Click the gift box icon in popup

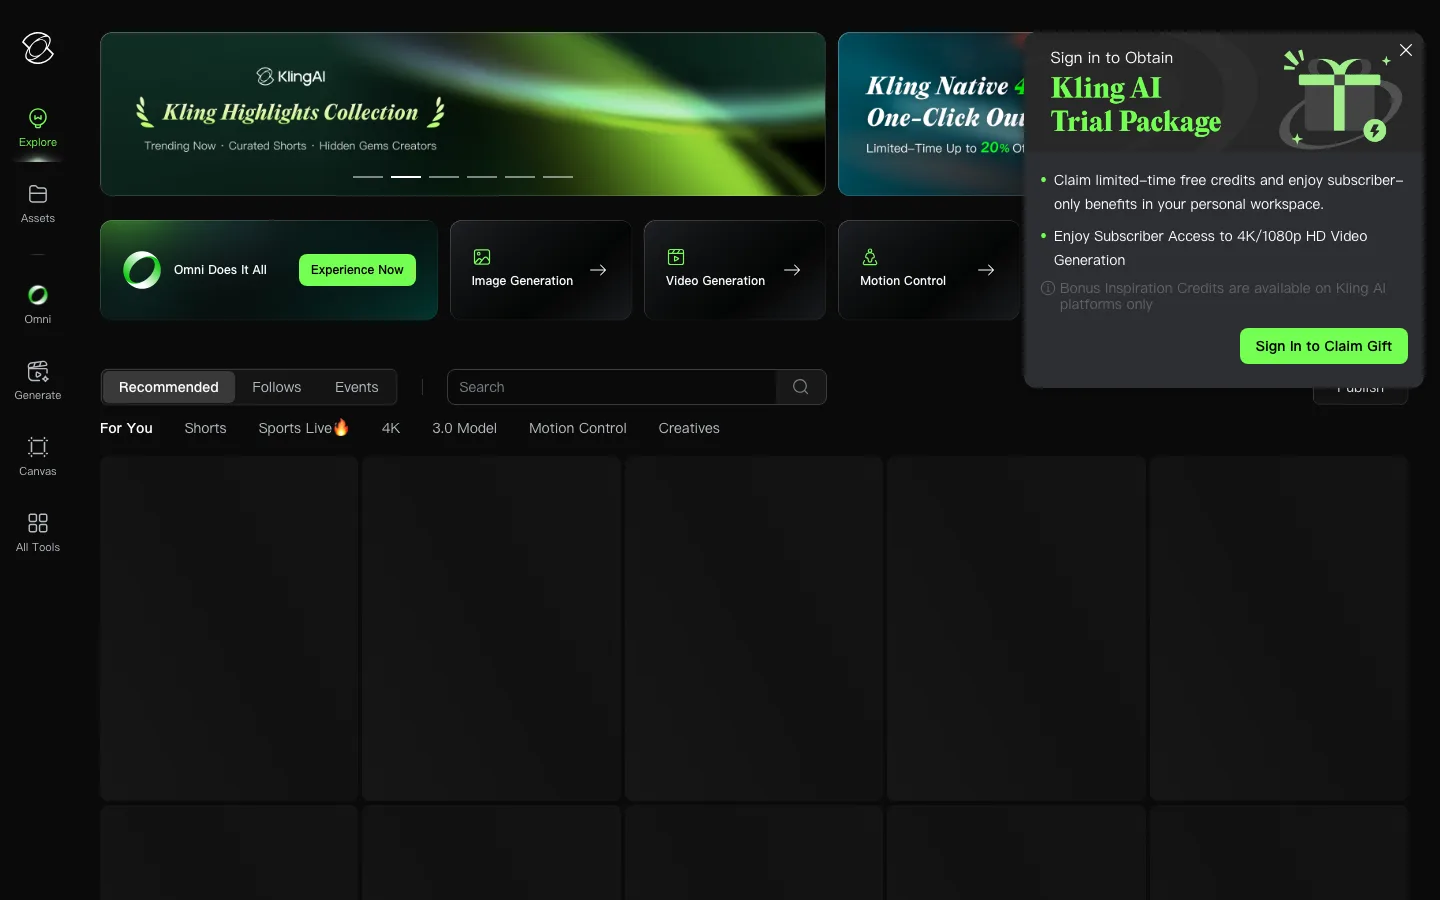click(1341, 98)
